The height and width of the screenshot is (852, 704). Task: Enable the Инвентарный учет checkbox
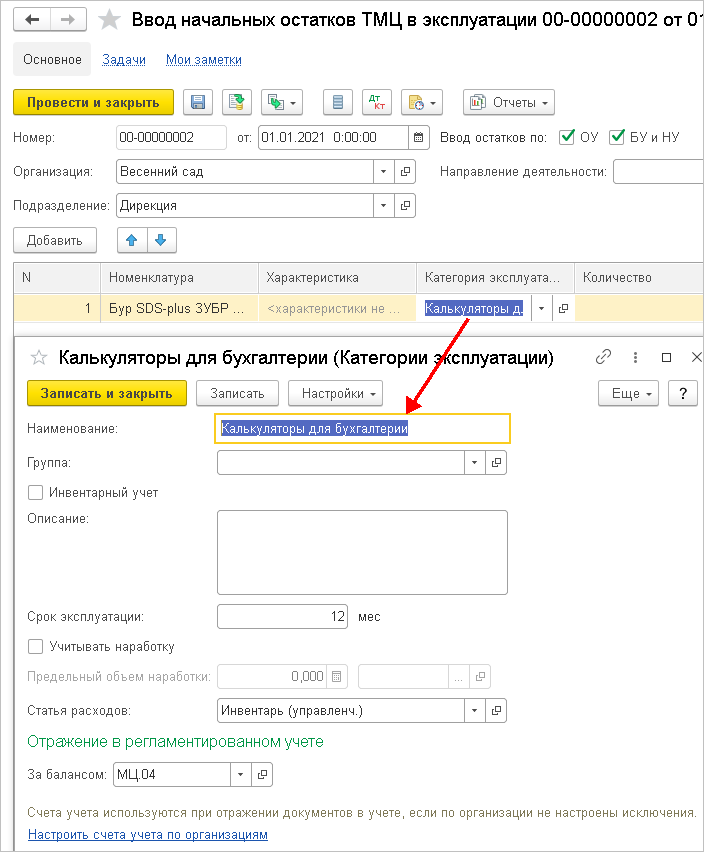(x=35, y=492)
